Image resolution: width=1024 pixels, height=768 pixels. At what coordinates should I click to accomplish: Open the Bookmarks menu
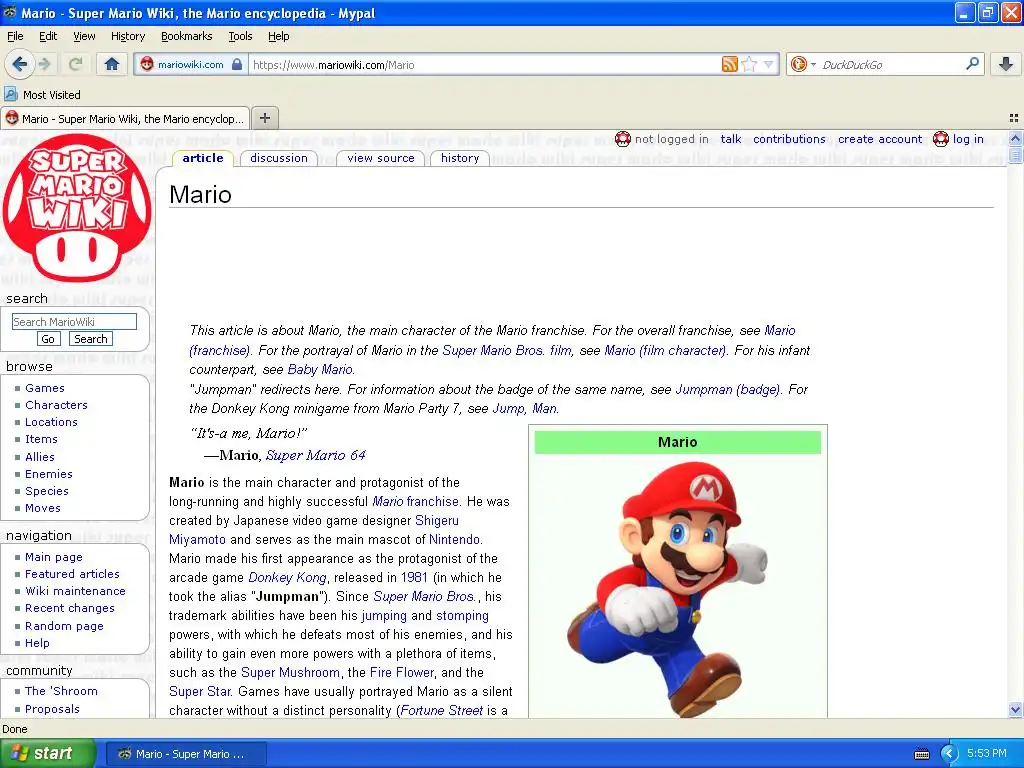(187, 37)
